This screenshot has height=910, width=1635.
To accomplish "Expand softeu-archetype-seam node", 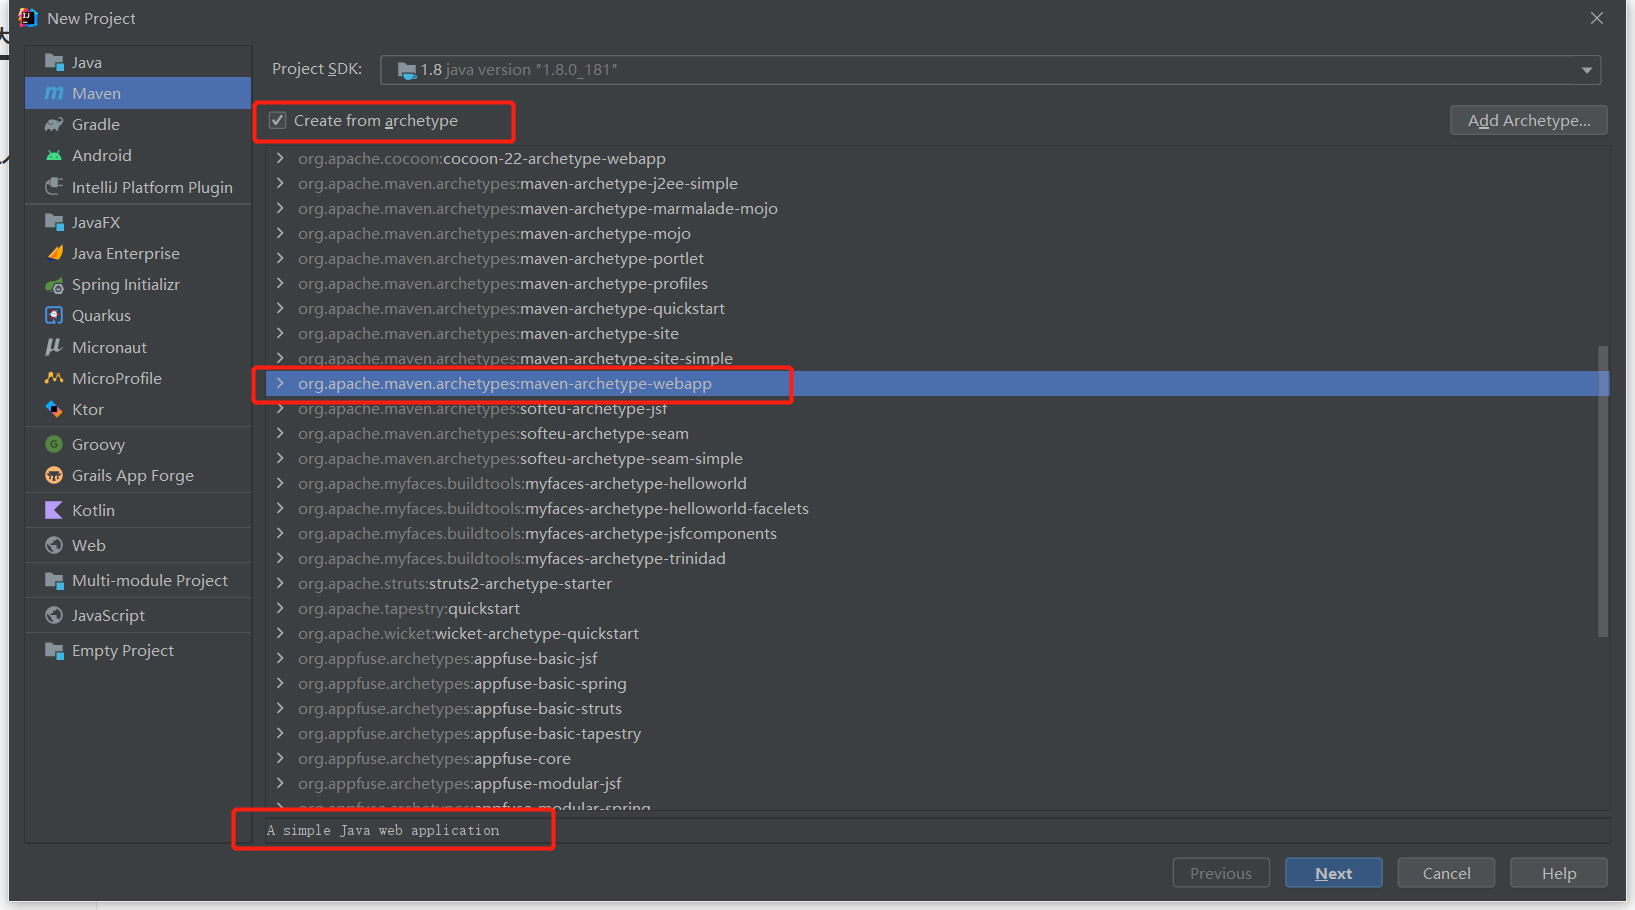I will pyautogui.click(x=280, y=433).
